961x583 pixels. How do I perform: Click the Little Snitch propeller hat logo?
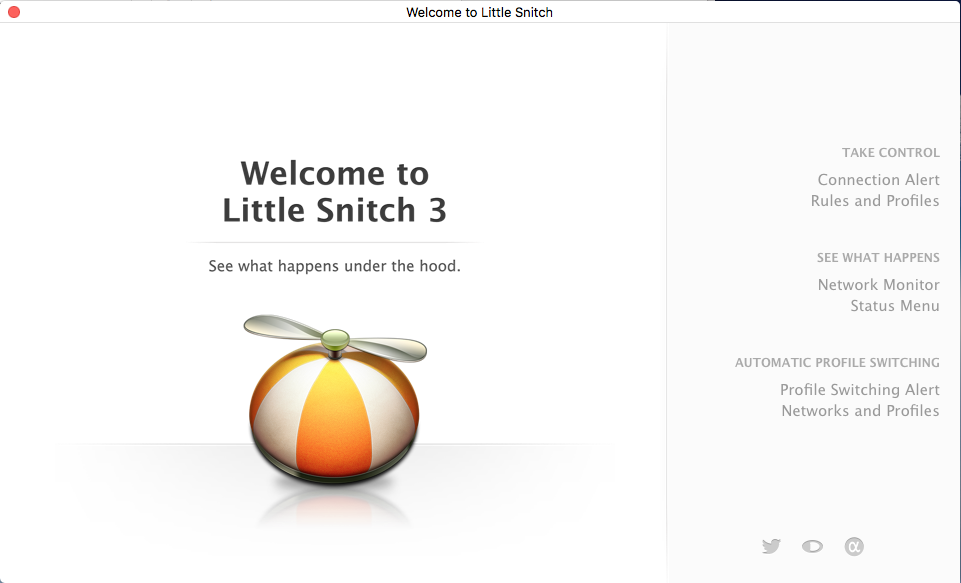(x=334, y=410)
